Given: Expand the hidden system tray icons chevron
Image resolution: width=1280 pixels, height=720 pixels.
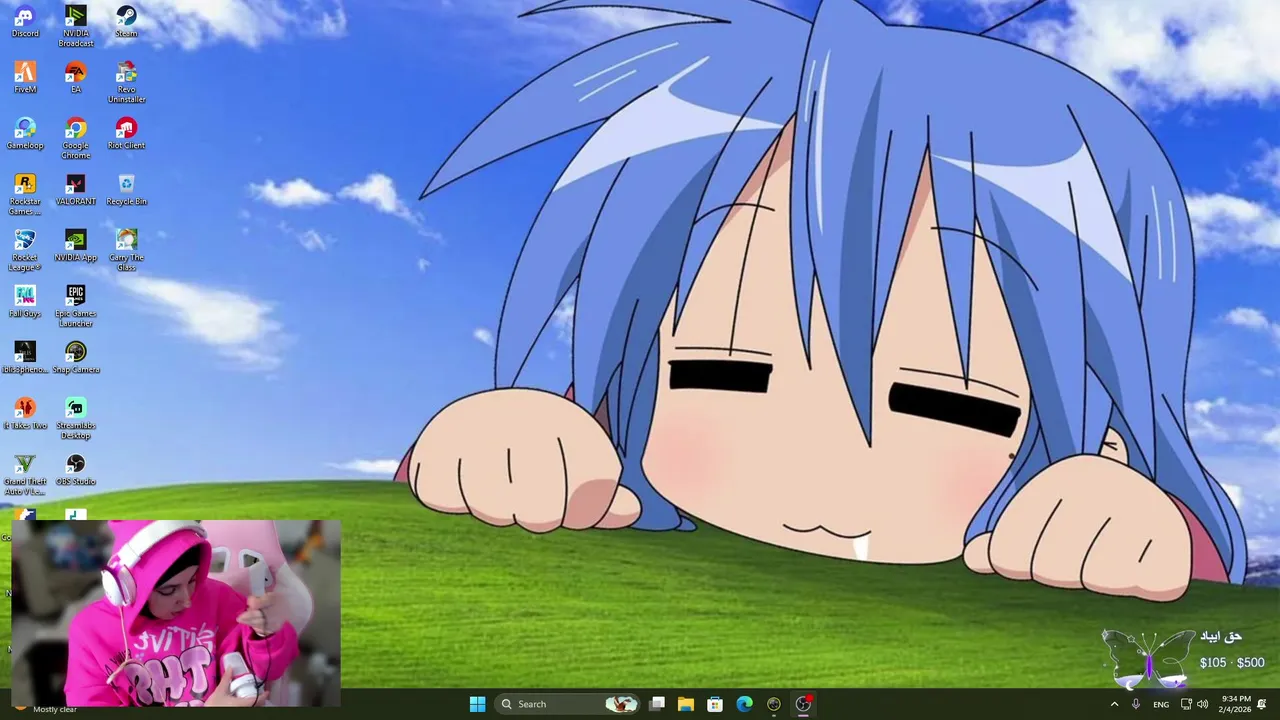Looking at the screenshot, I should tap(1114, 704).
